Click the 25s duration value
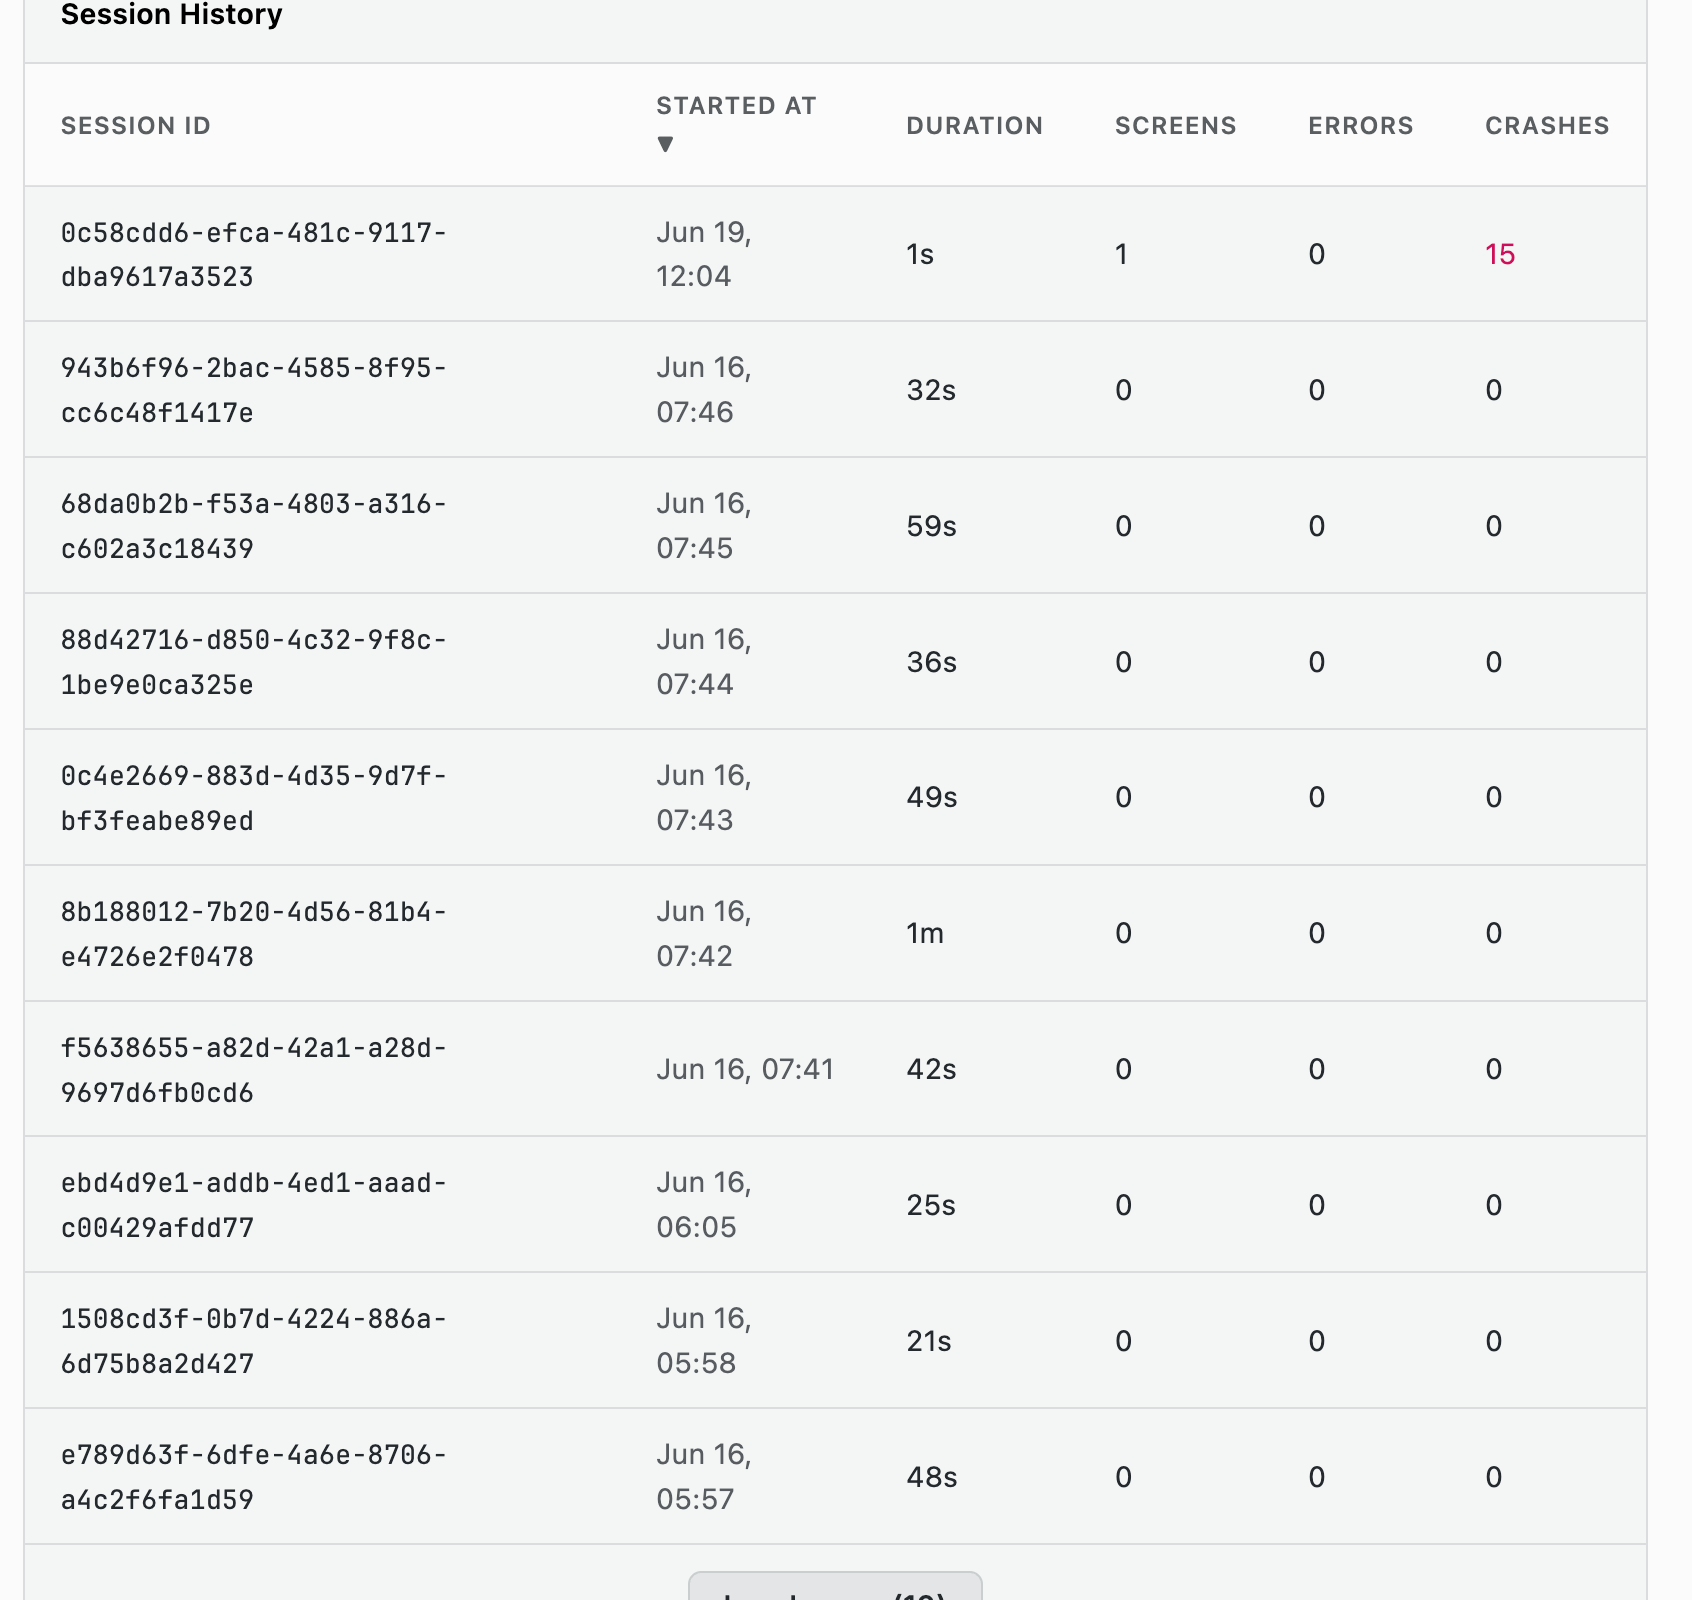Image resolution: width=1692 pixels, height=1600 pixels. tap(931, 1205)
